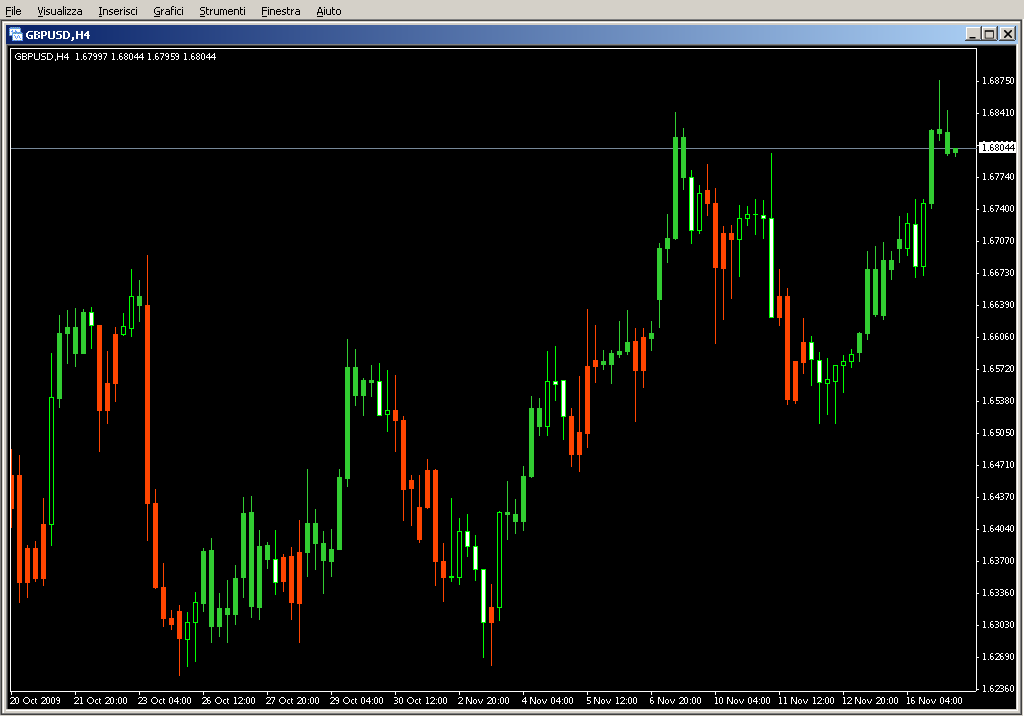Viewport: 1024px width, 717px height.
Task: Click the 30 Oct 12:00 time axis label
Action: 421,701
